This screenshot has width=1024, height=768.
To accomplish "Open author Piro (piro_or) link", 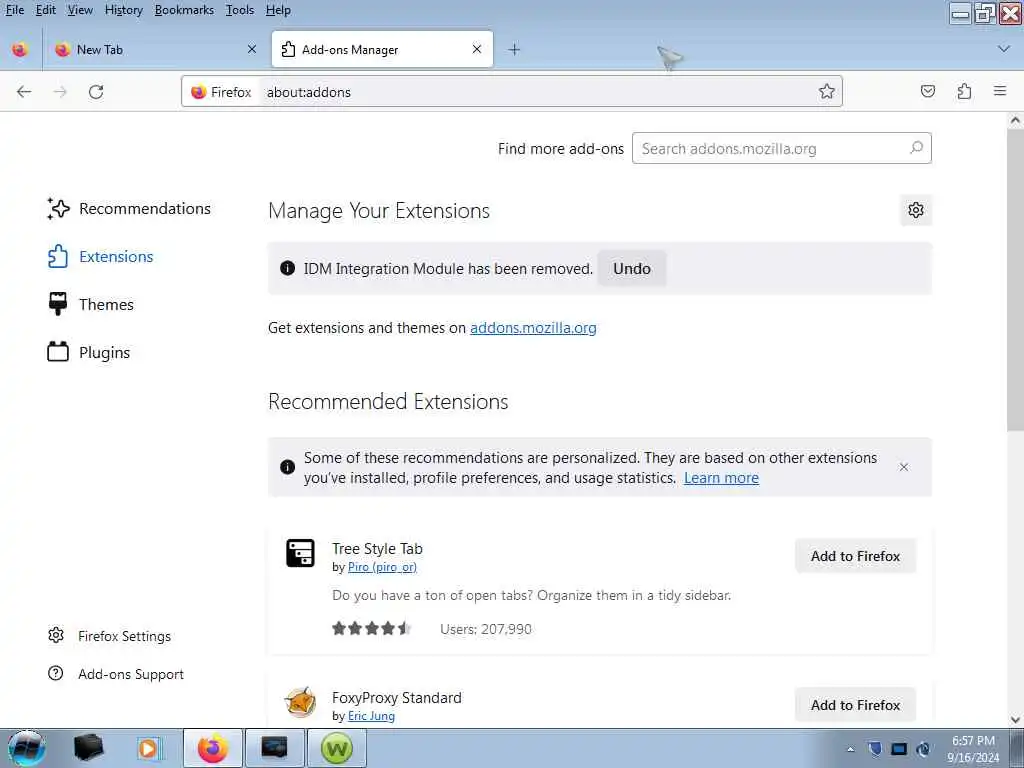I will (x=382, y=567).
